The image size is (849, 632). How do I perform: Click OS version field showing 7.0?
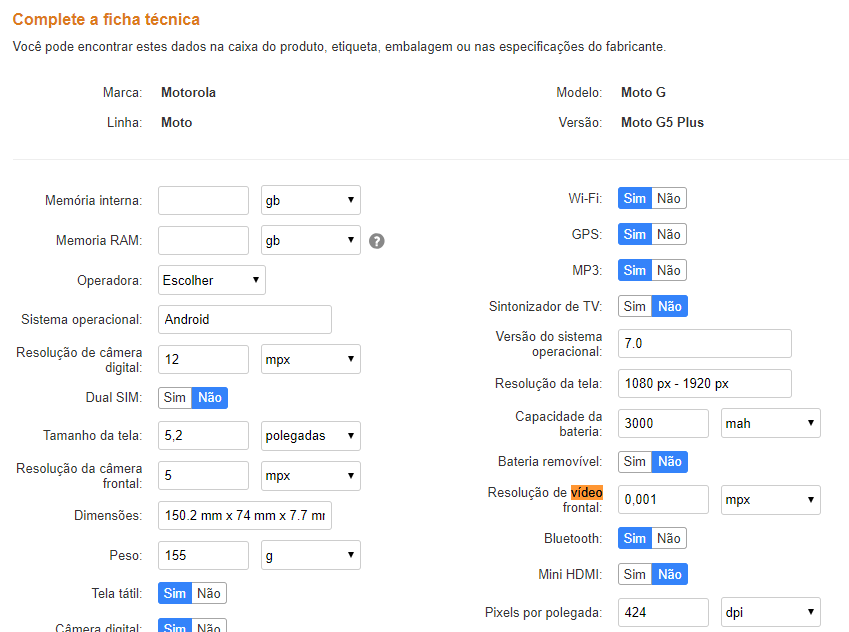point(704,343)
